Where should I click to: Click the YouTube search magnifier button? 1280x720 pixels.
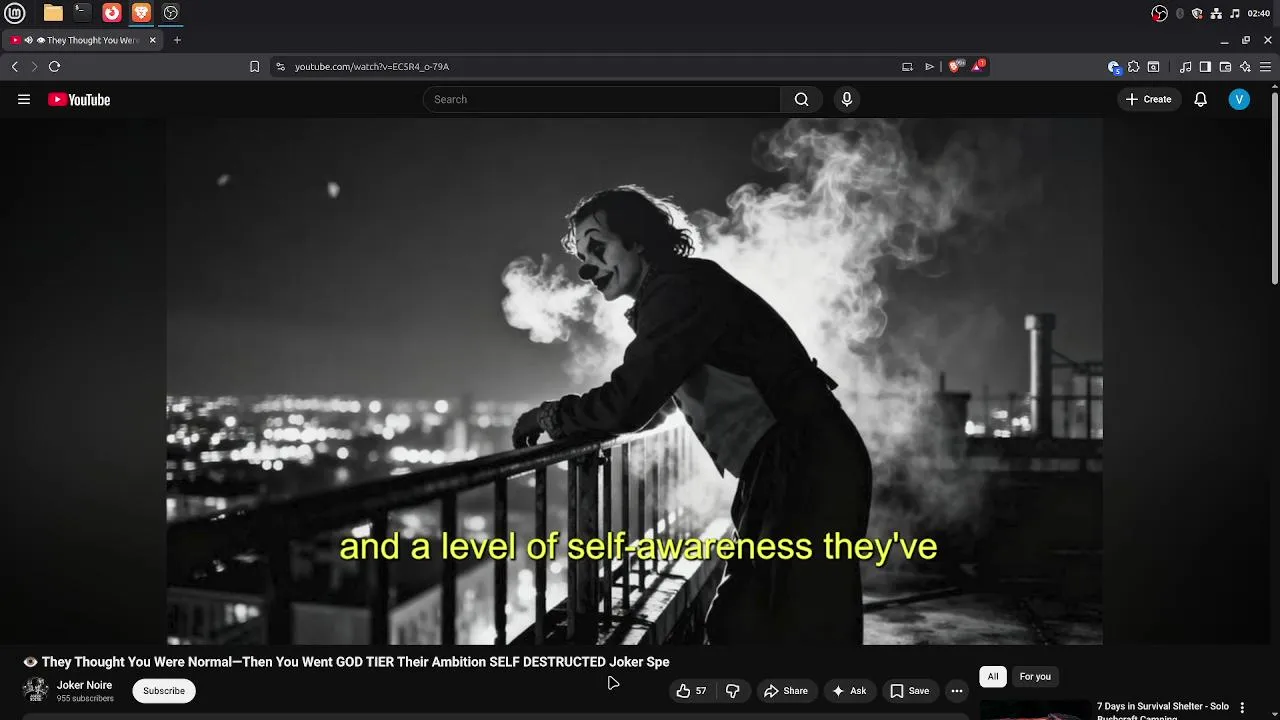[801, 99]
